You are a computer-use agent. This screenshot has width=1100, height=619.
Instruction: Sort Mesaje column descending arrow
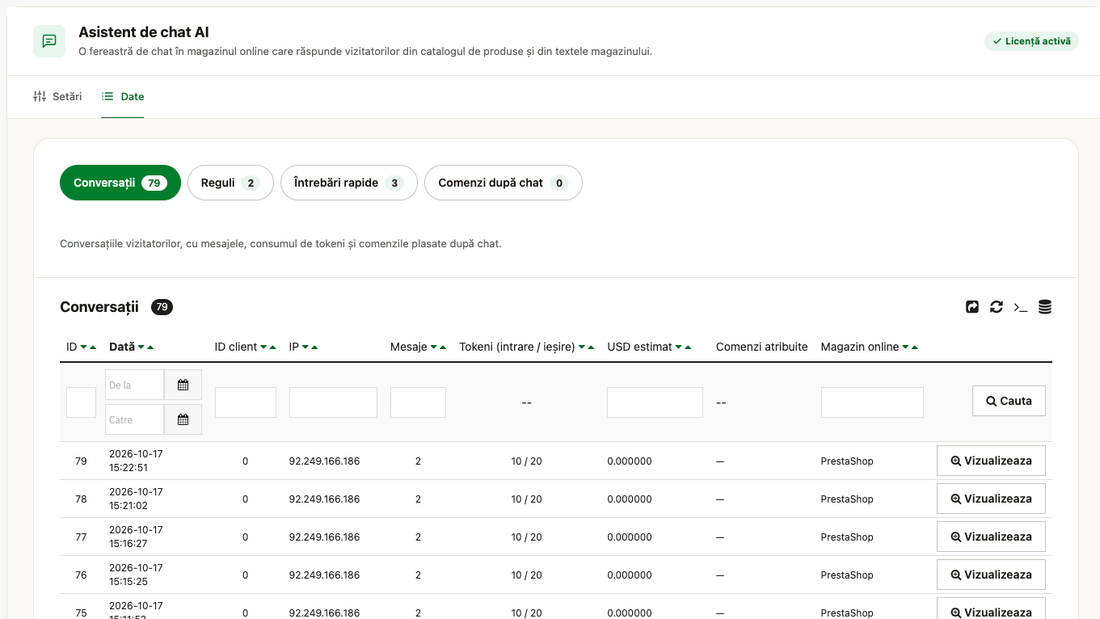pos(434,347)
